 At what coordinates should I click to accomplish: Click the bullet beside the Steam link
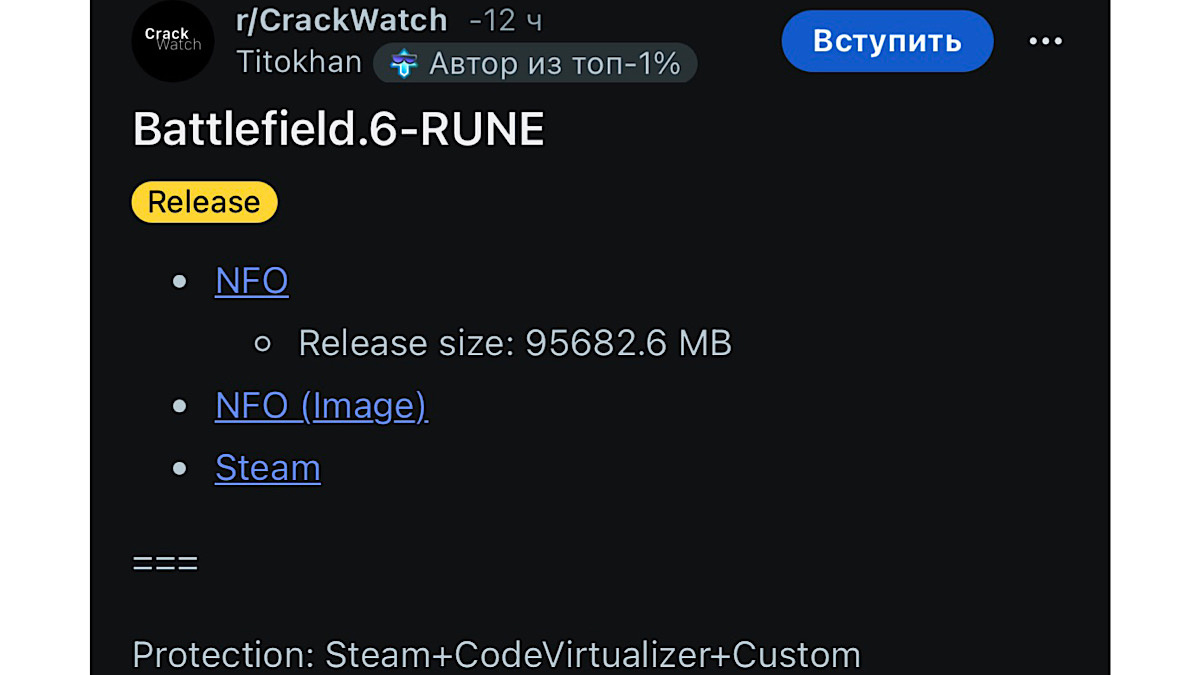[x=180, y=468]
